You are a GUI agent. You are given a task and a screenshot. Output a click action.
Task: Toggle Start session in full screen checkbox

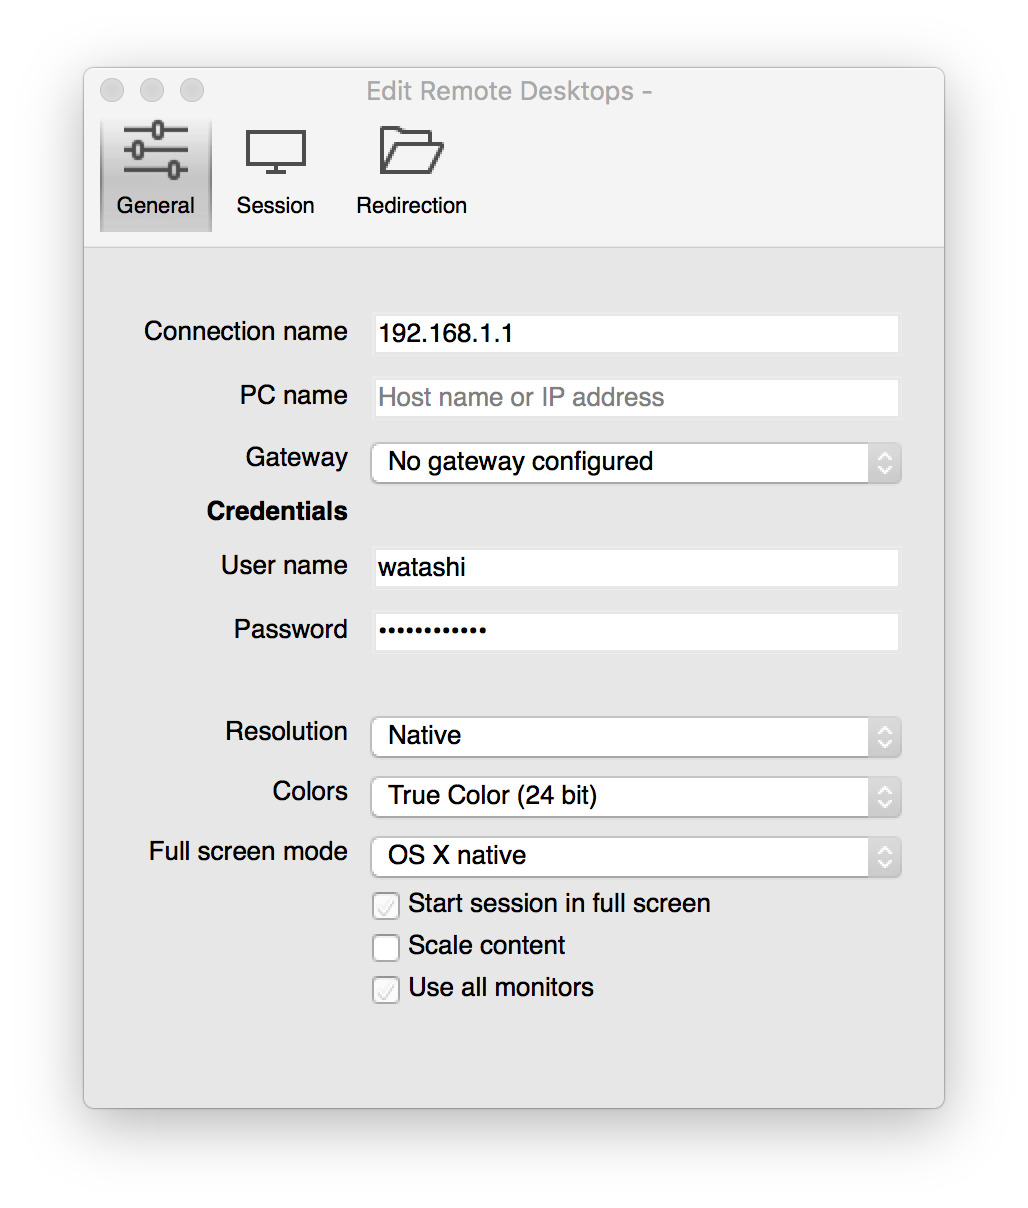(x=386, y=906)
